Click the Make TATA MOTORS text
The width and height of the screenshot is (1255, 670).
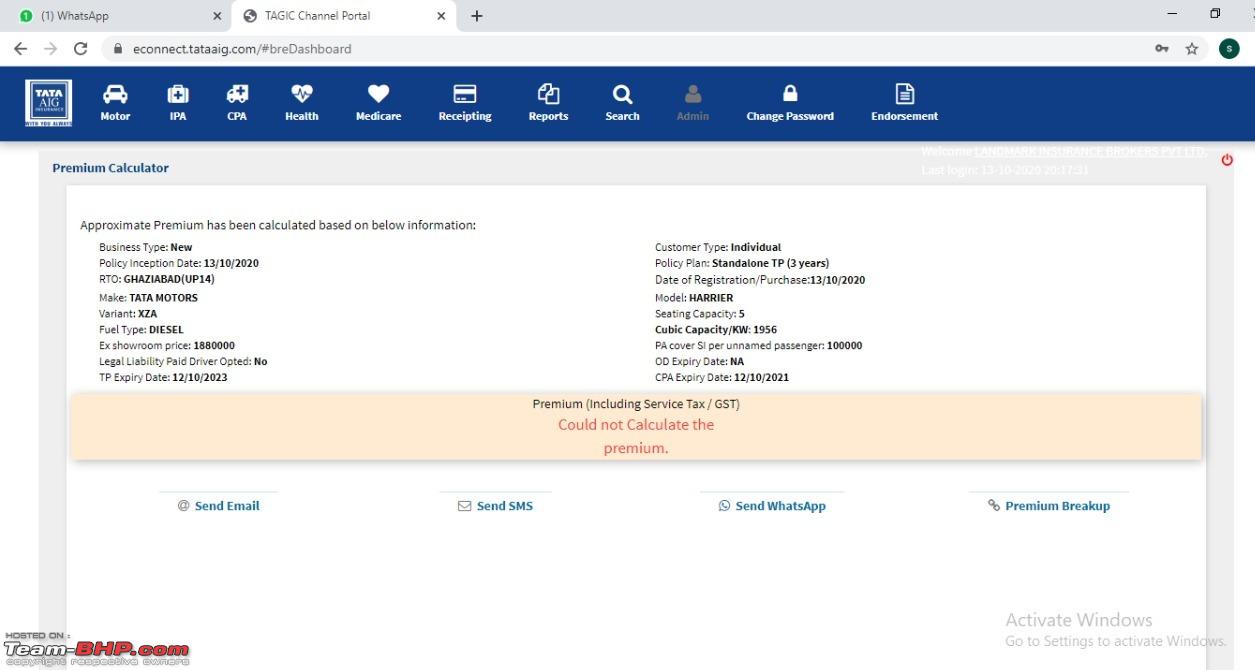148,297
